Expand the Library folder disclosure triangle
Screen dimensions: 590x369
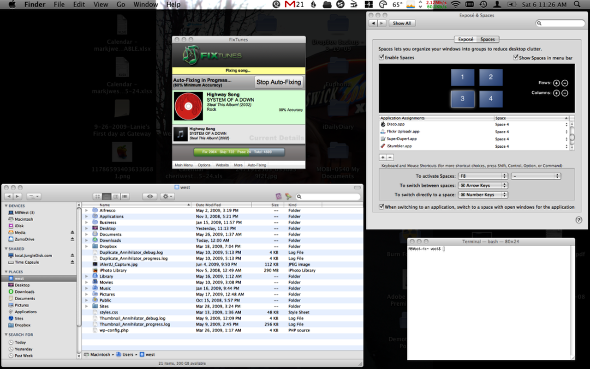pyautogui.click(x=87, y=276)
